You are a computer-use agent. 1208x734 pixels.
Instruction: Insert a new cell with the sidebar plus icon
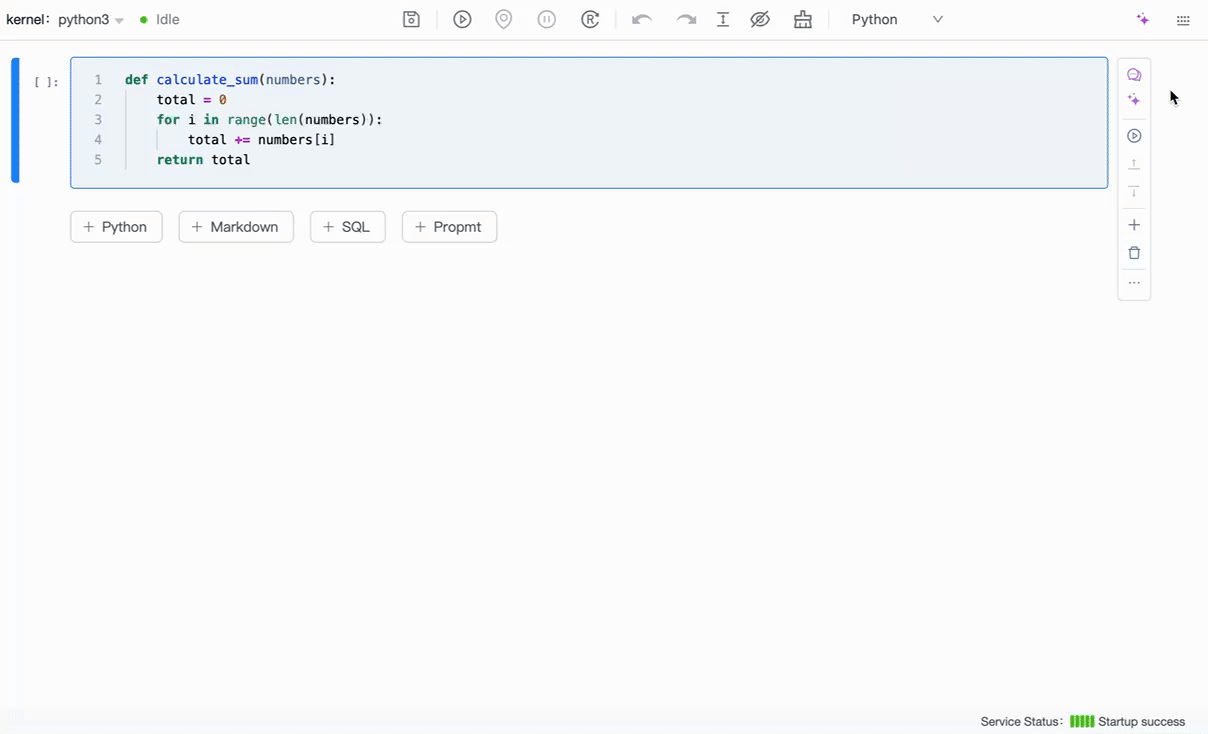pyautogui.click(x=1134, y=225)
